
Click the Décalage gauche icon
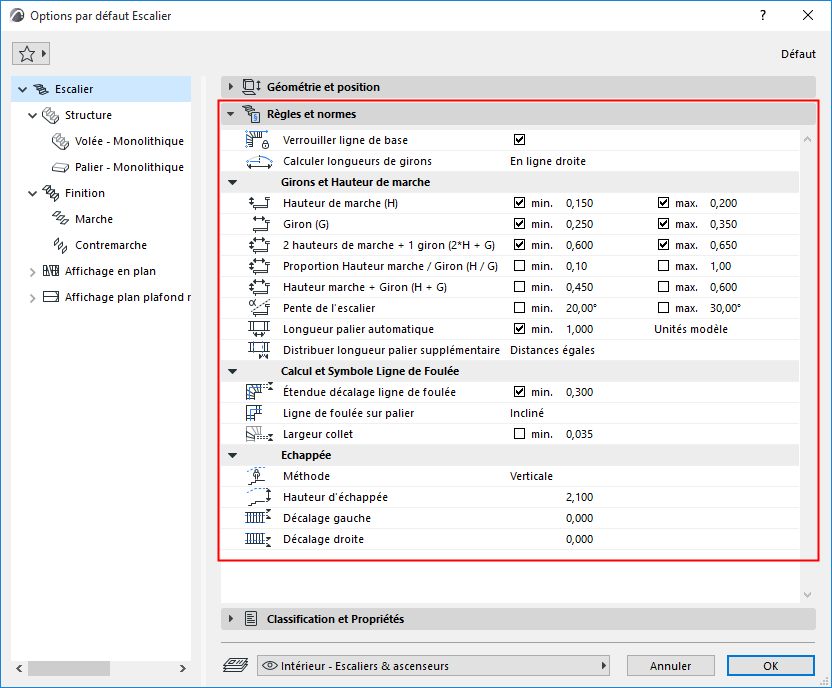[258, 518]
